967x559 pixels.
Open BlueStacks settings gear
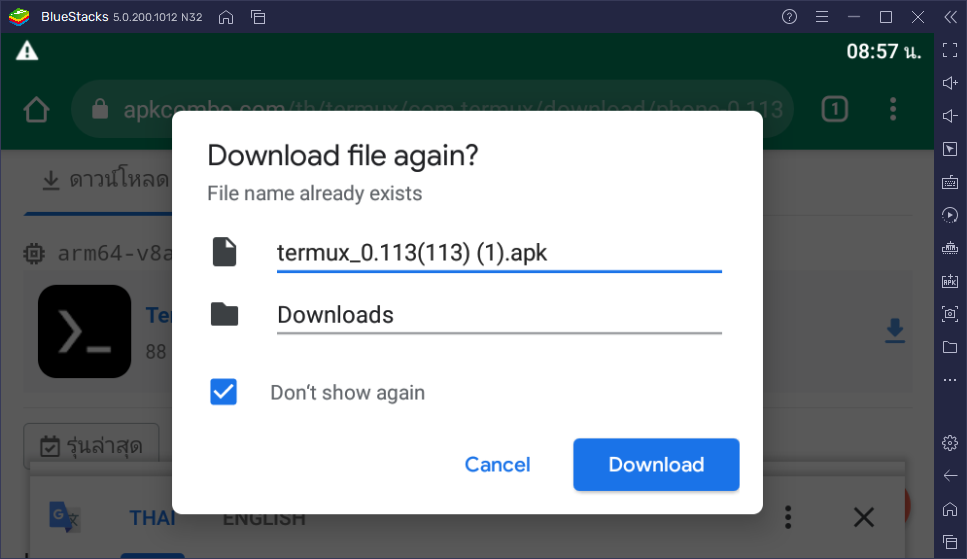pos(950,442)
